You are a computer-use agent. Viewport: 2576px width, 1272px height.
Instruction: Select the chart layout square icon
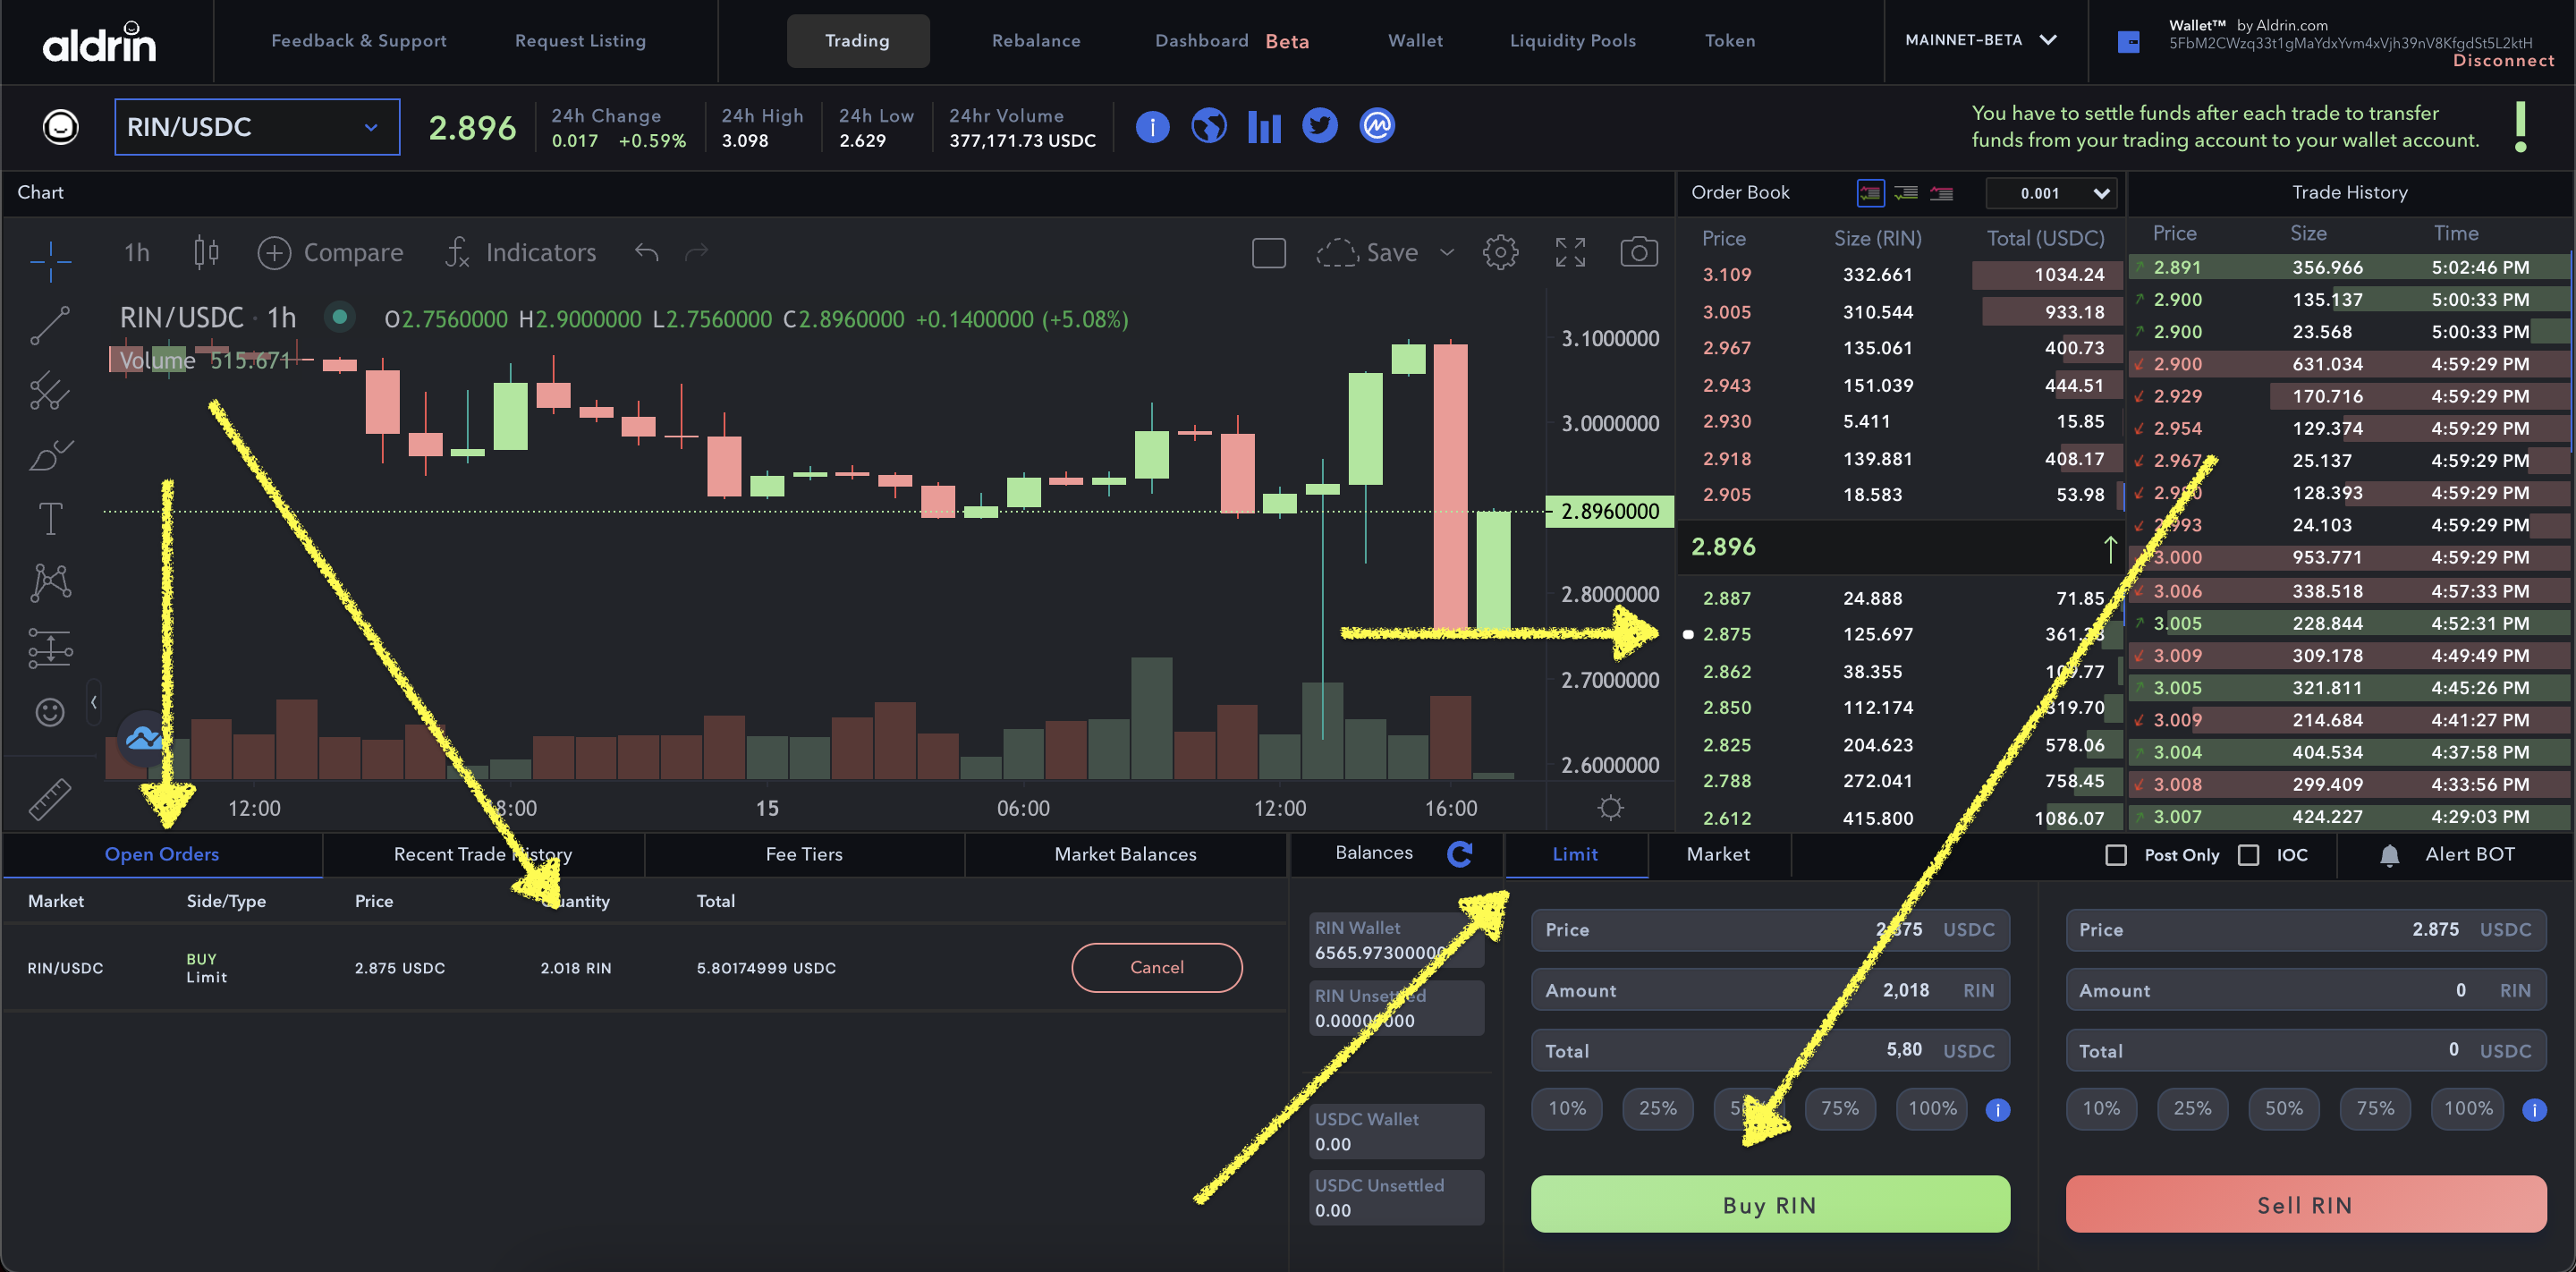pos(1269,253)
